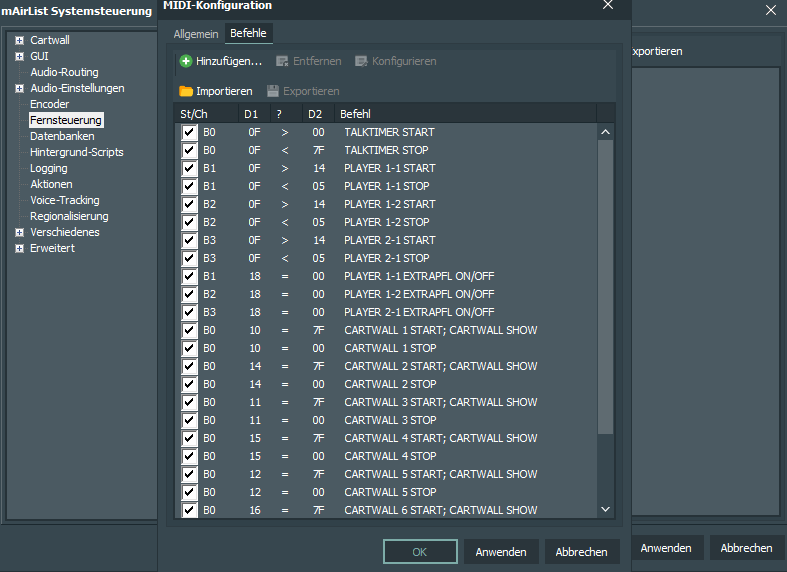Click the Importieren folder icon
The image size is (787, 572).
(x=186, y=91)
